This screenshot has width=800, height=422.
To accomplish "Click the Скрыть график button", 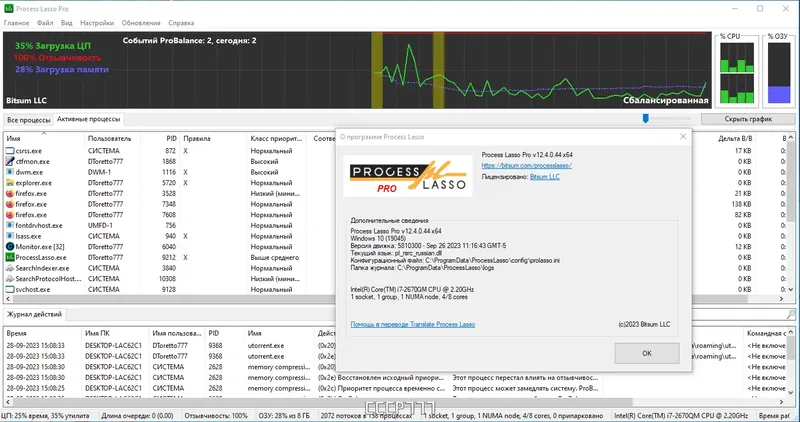I will (748, 119).
